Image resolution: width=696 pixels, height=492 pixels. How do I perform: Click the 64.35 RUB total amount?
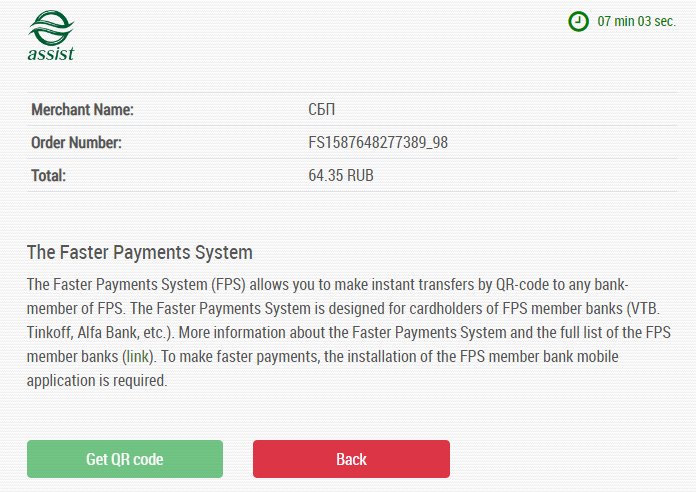(341, 176)
